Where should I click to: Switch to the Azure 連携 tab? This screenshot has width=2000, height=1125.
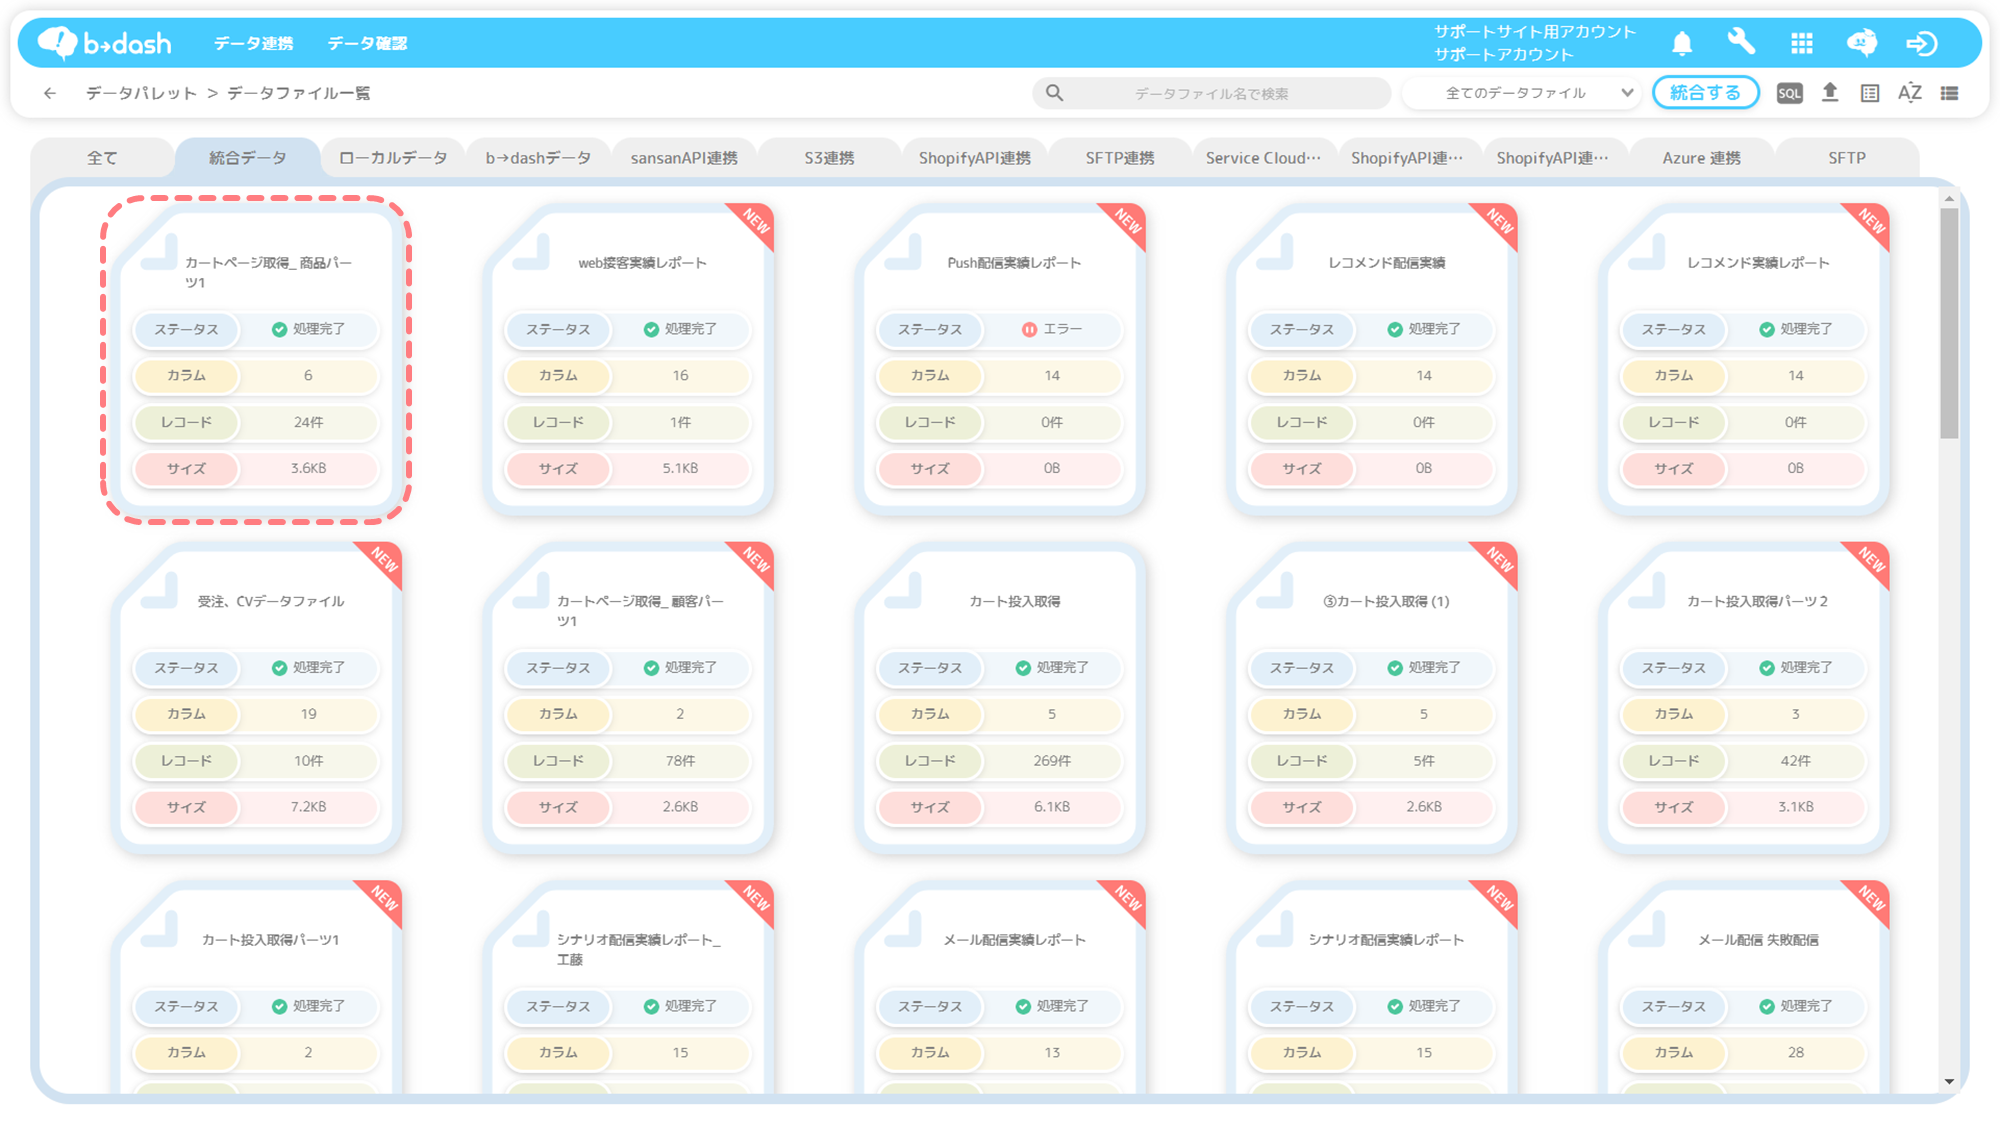click(x=1701, y=158)
